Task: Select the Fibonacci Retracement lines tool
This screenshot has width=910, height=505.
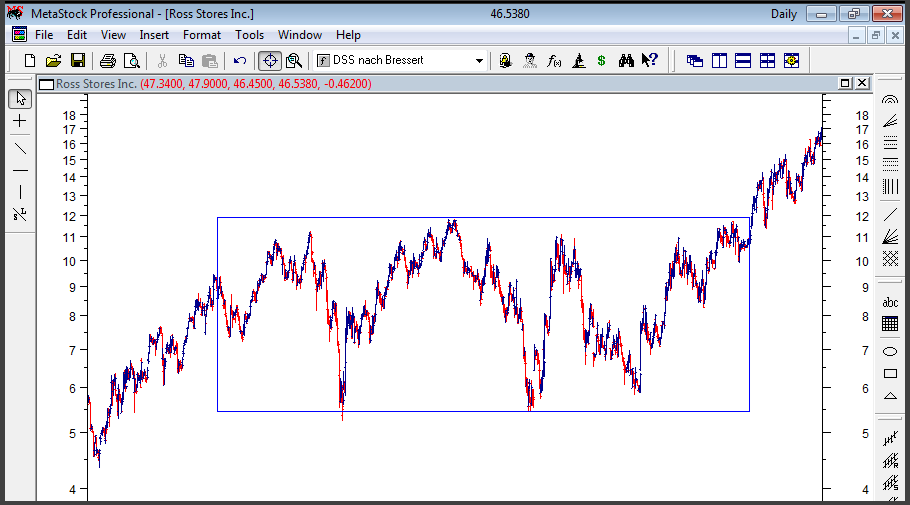Action: click(x=890, y=142)
